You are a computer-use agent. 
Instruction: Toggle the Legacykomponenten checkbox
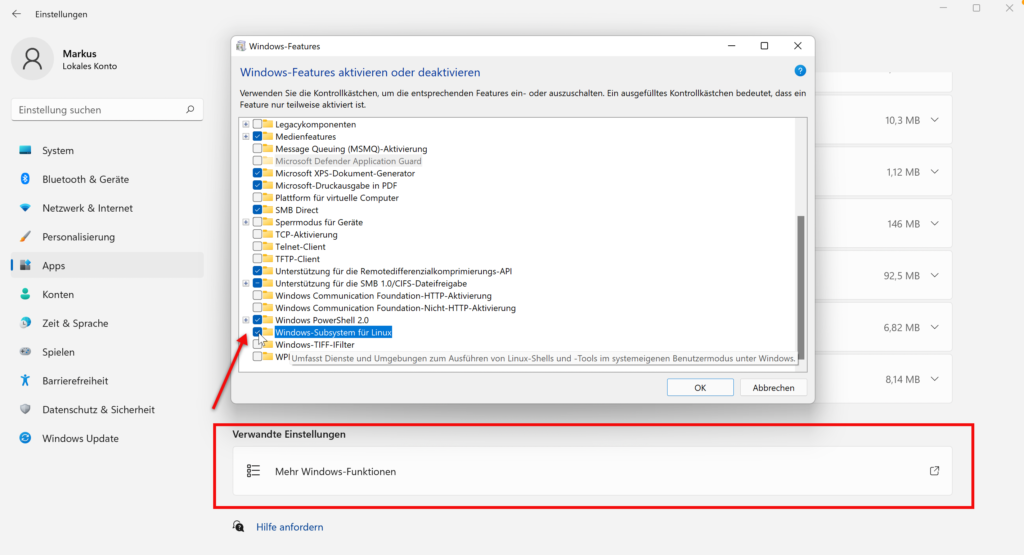[x=257, y=124]
